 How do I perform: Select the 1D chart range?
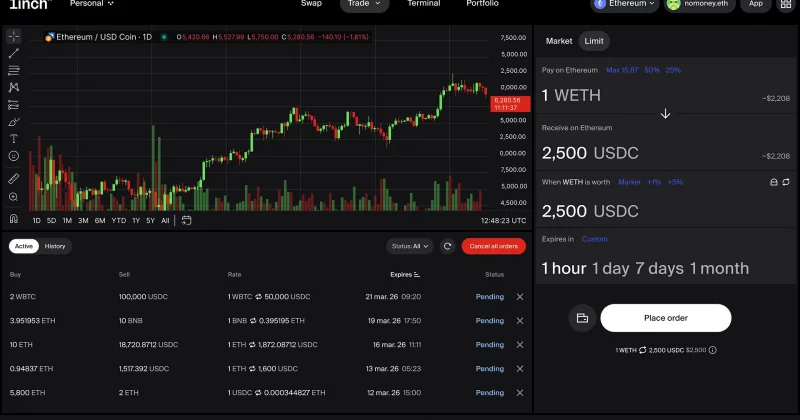pos(37,220)
